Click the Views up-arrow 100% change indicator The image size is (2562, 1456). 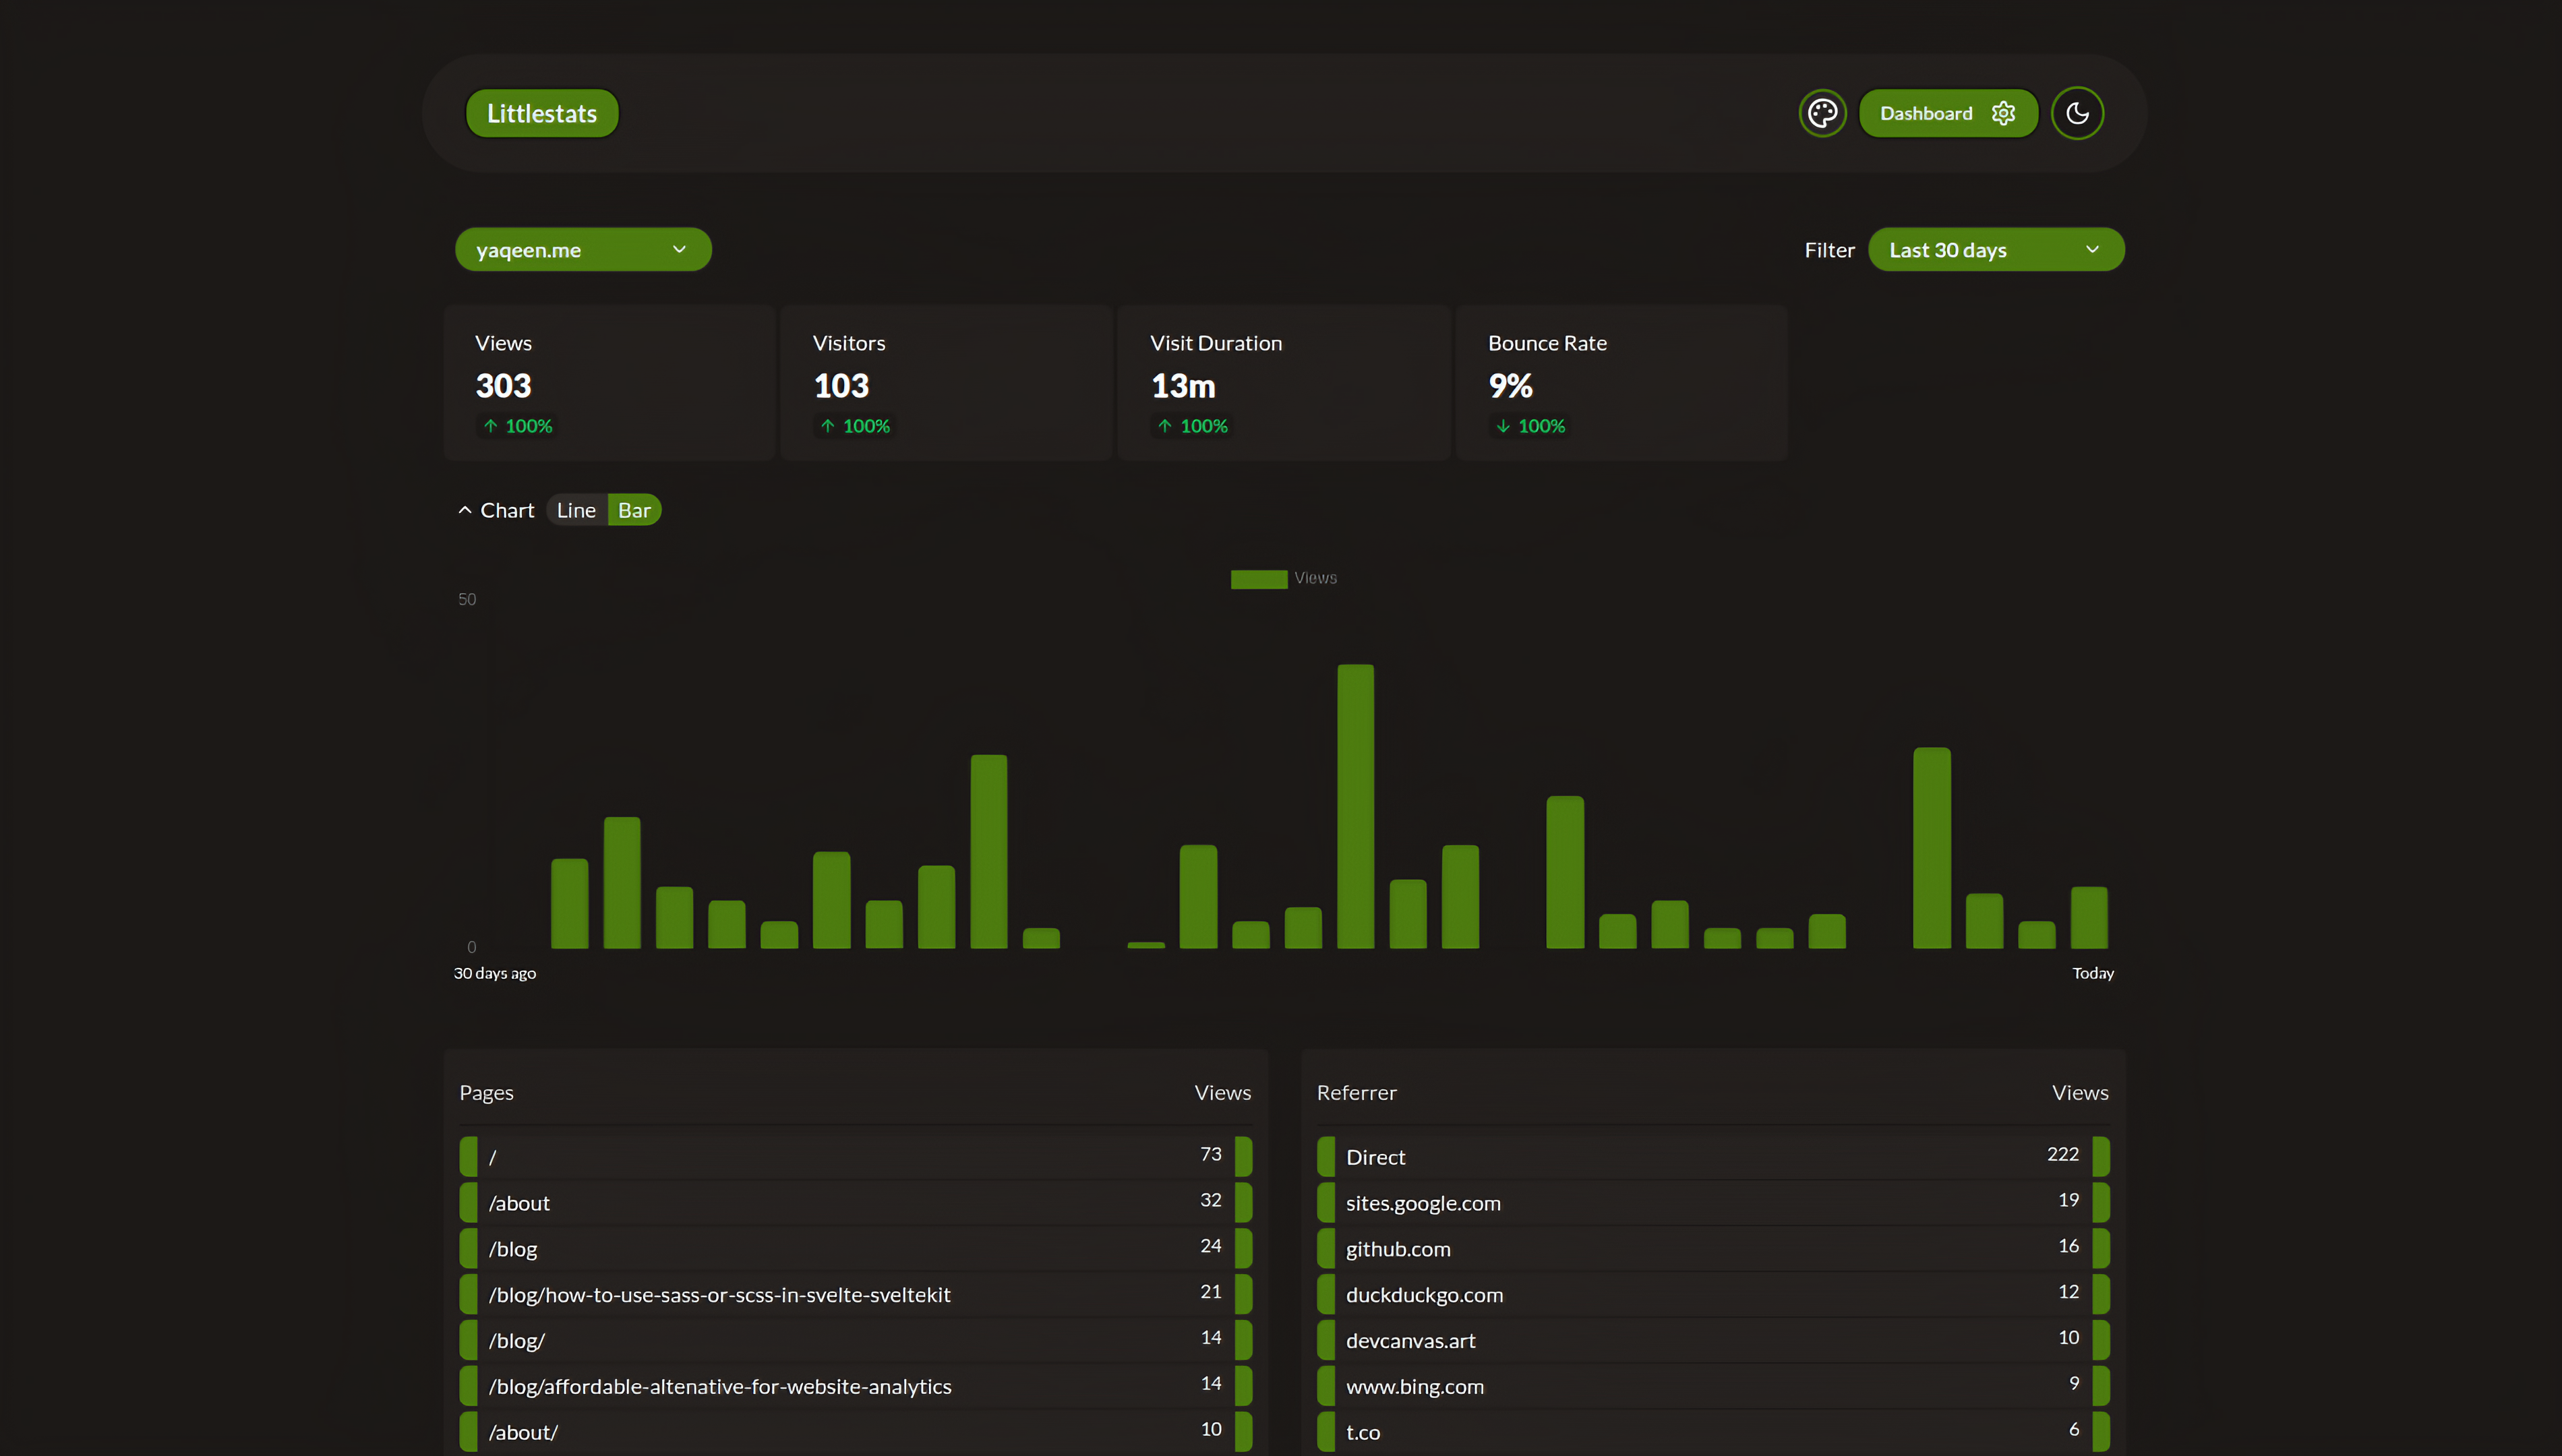pyautogui.click(x=517, y=426)
